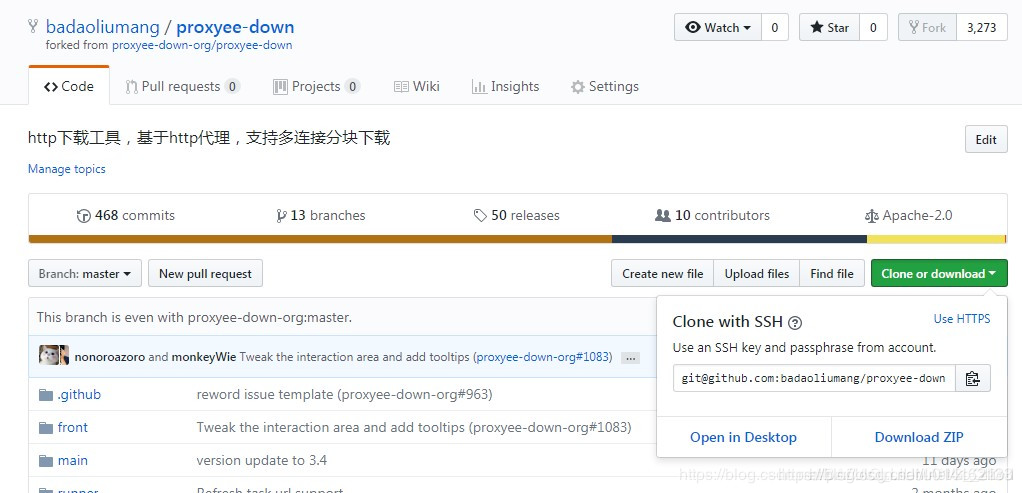Click the front folder icon
Viewport: 1022px width, 493px height.
(46, 428)
